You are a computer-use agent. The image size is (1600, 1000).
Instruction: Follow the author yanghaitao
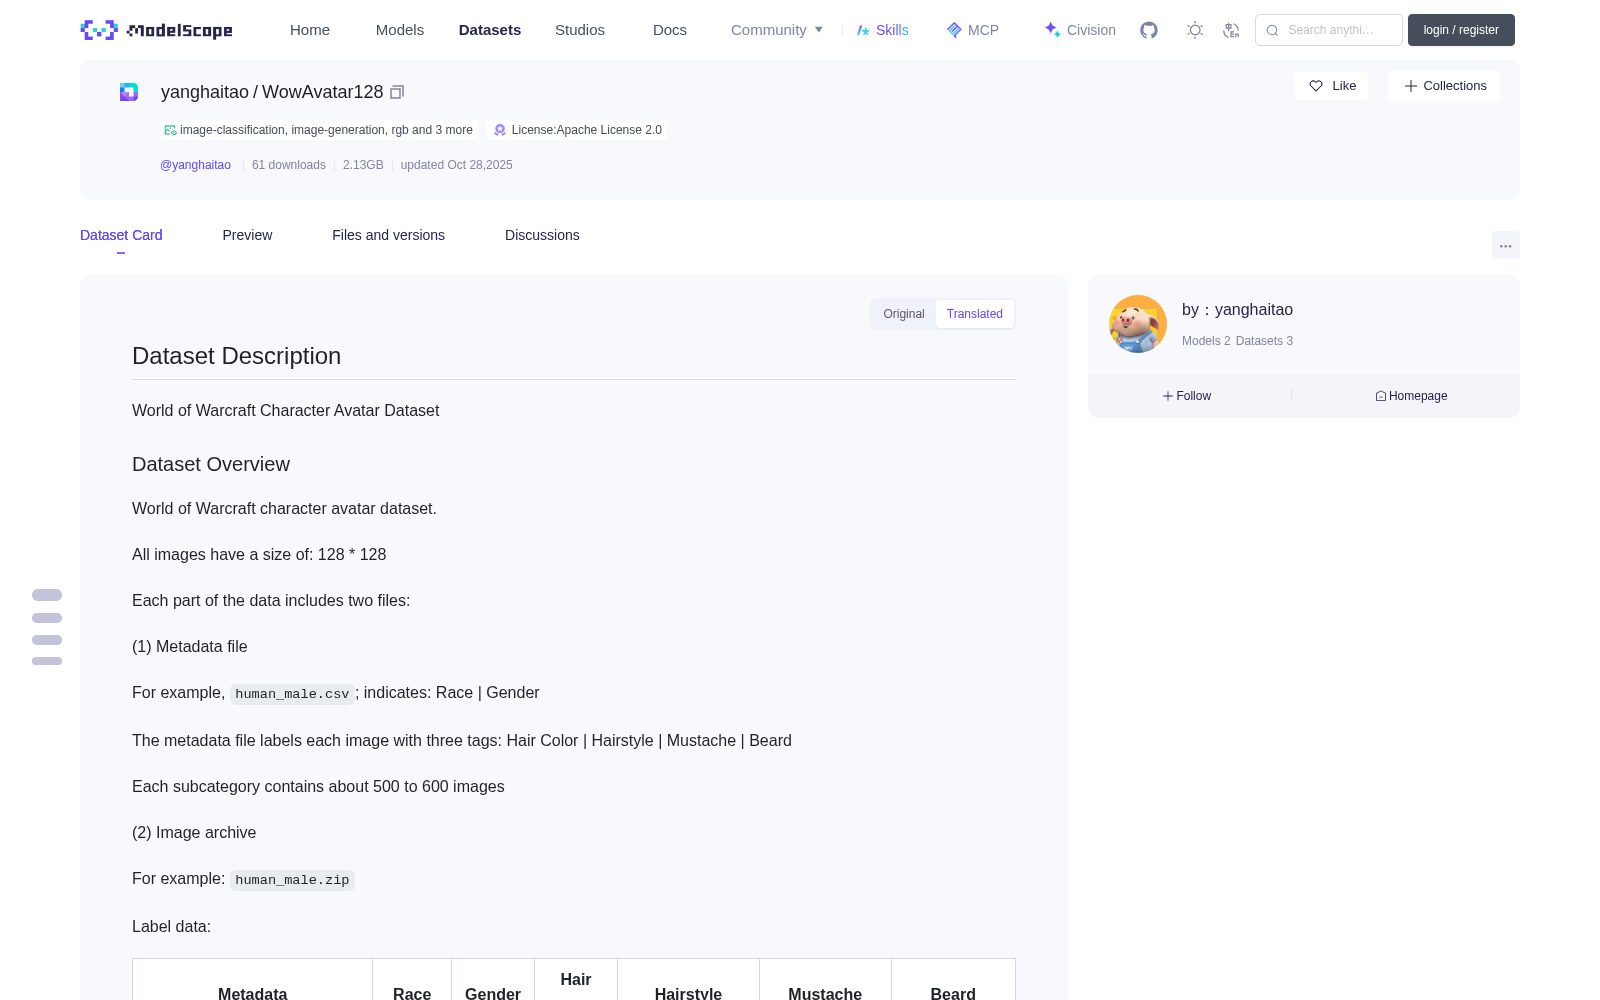(1187, 396)
